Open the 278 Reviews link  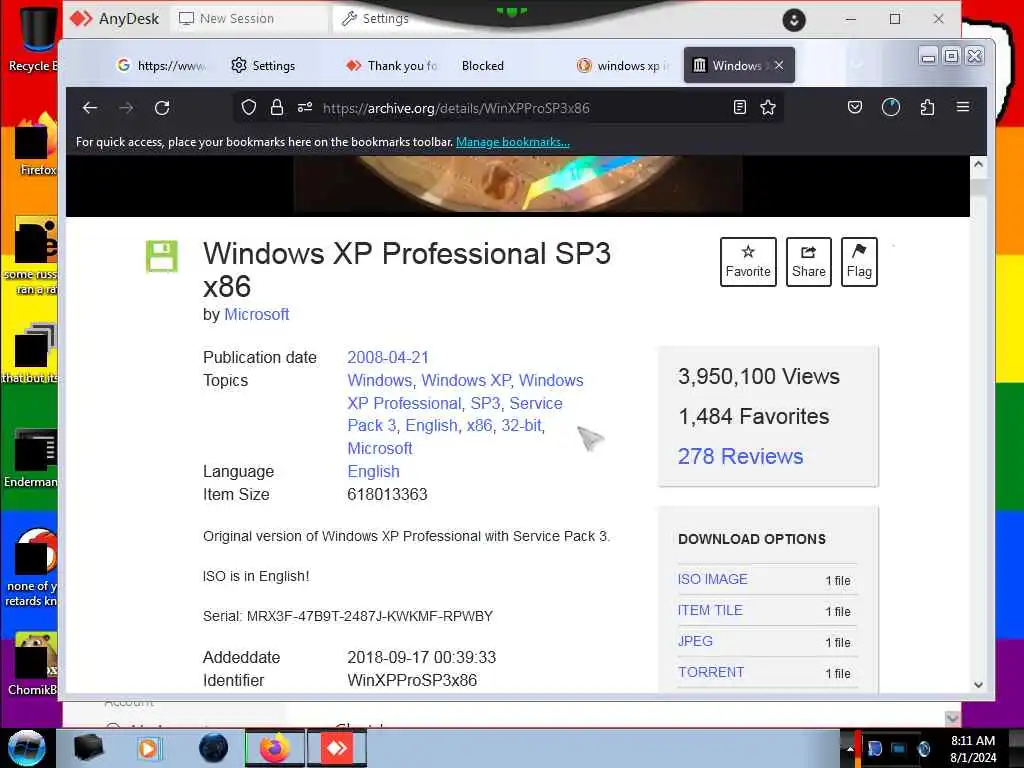tap(740, 456)
